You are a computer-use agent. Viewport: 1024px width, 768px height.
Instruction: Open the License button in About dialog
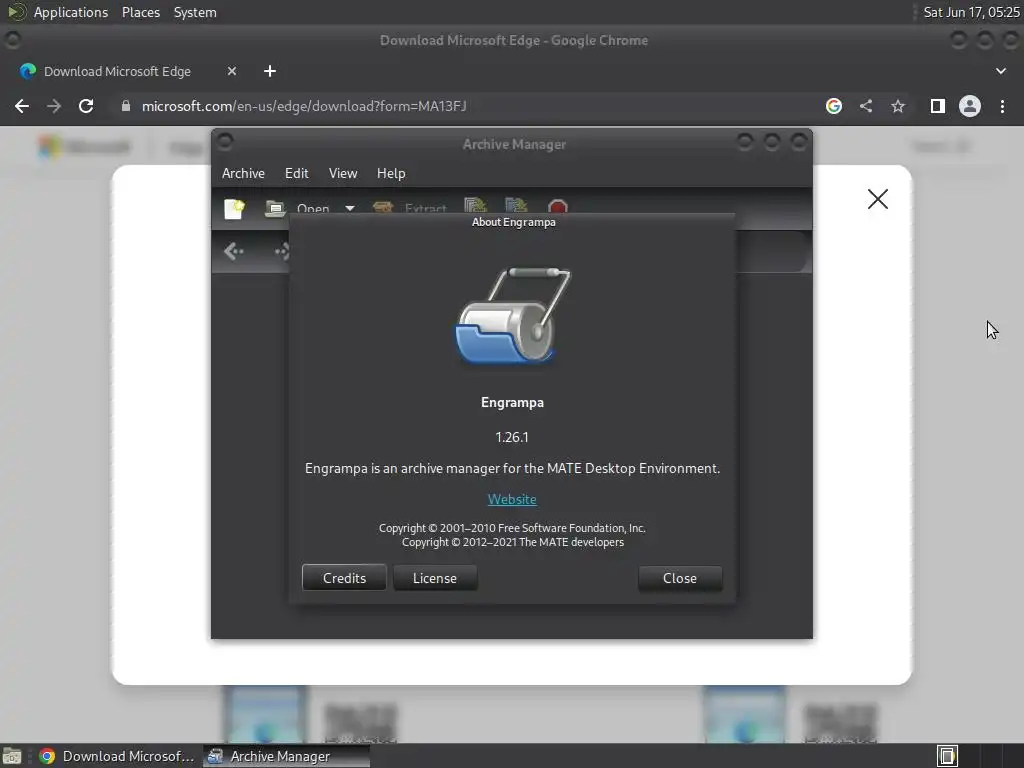pos(435,578)
